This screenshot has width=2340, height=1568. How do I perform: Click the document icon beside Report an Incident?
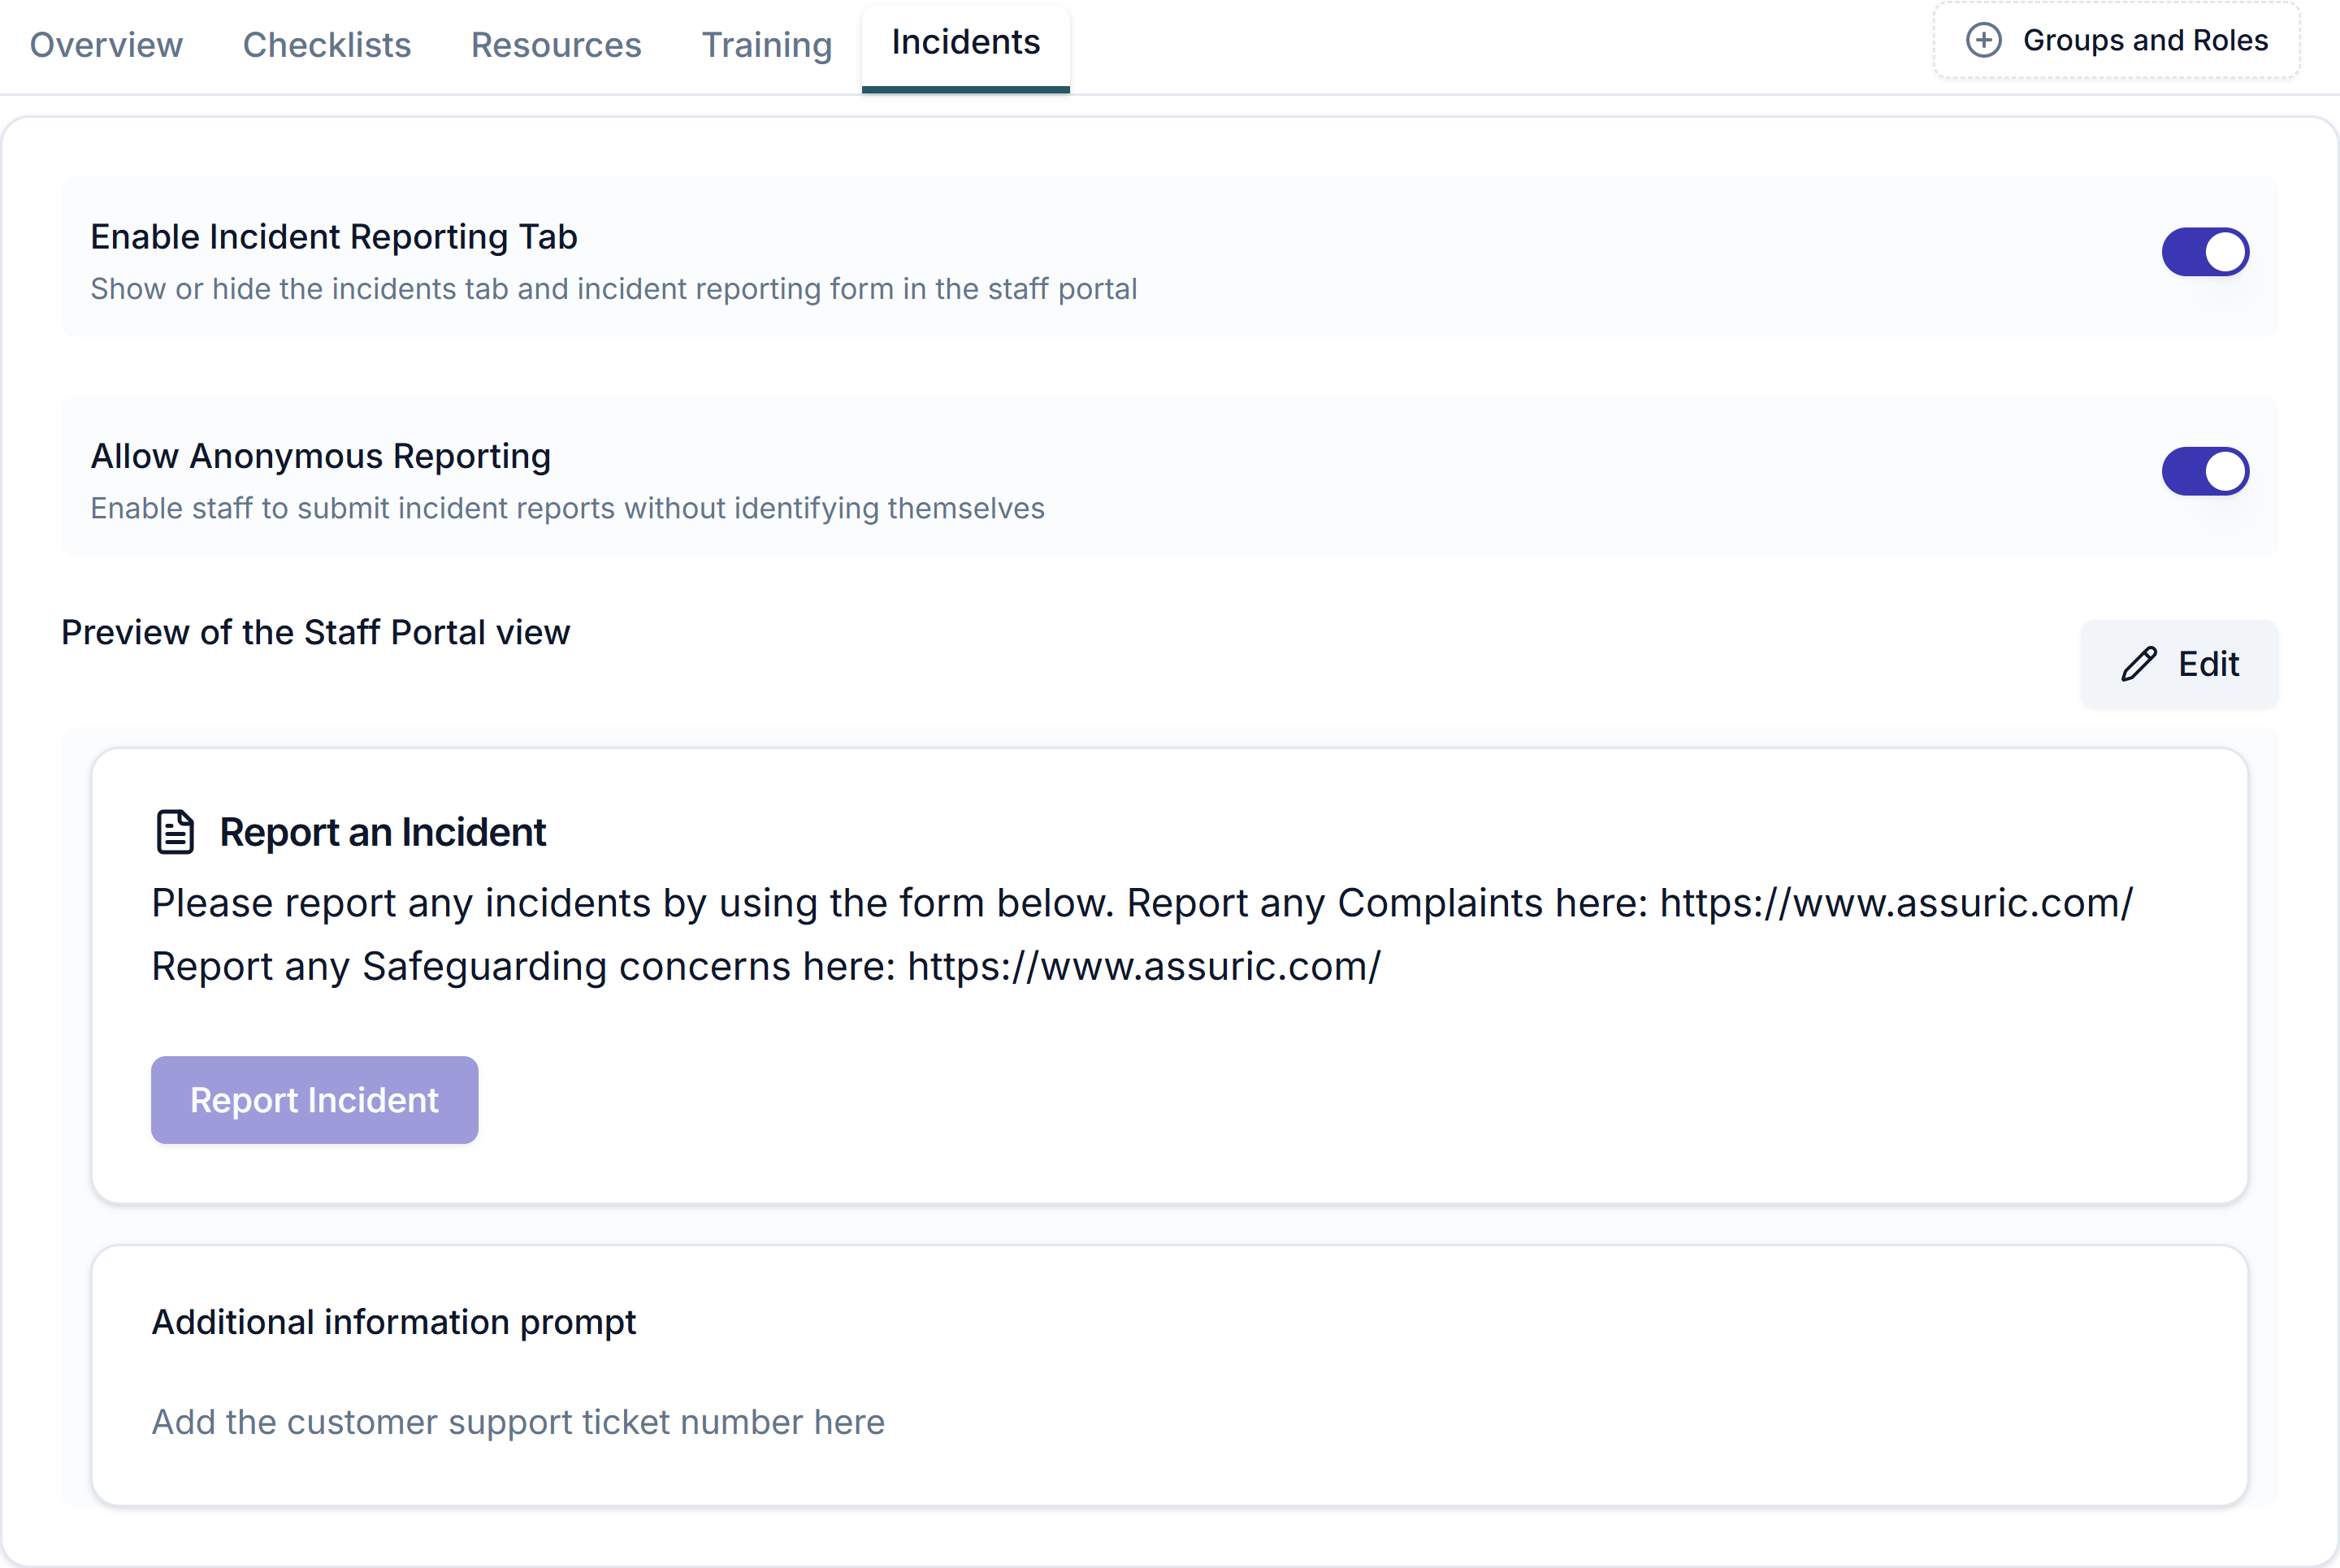(x=175, y=832)
